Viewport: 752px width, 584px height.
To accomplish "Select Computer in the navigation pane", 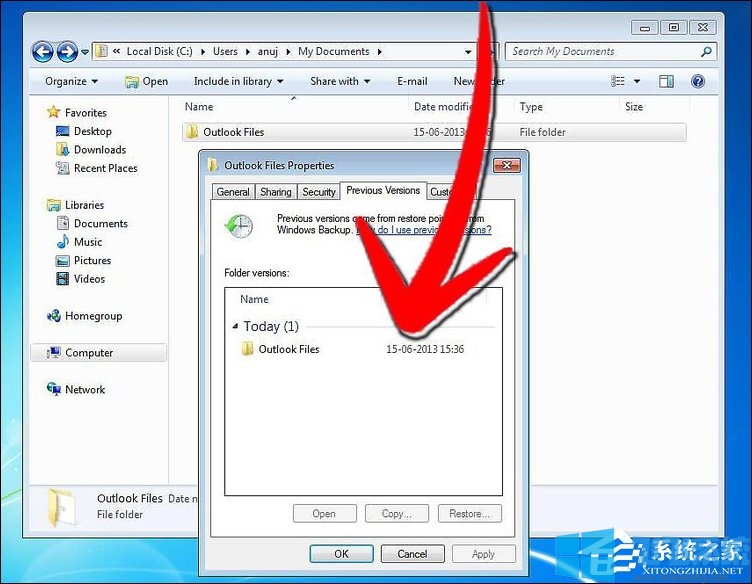I will (98, 352).
